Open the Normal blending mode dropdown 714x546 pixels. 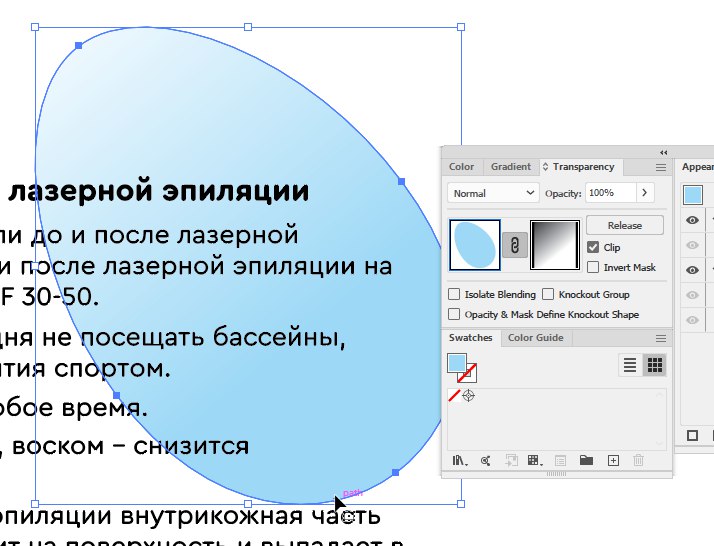tap(493, 193)
